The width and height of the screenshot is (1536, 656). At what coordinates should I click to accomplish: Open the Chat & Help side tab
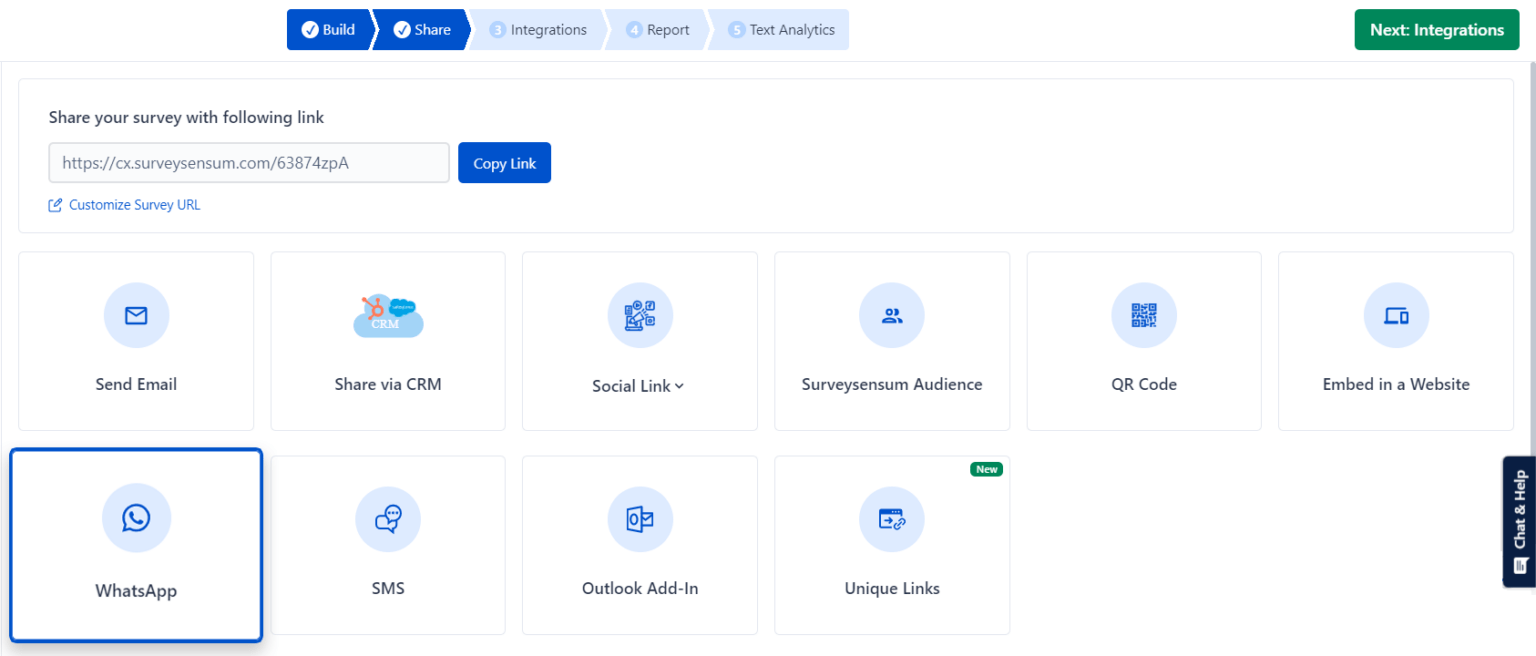pyautogui.click(x=1520, y=522)
